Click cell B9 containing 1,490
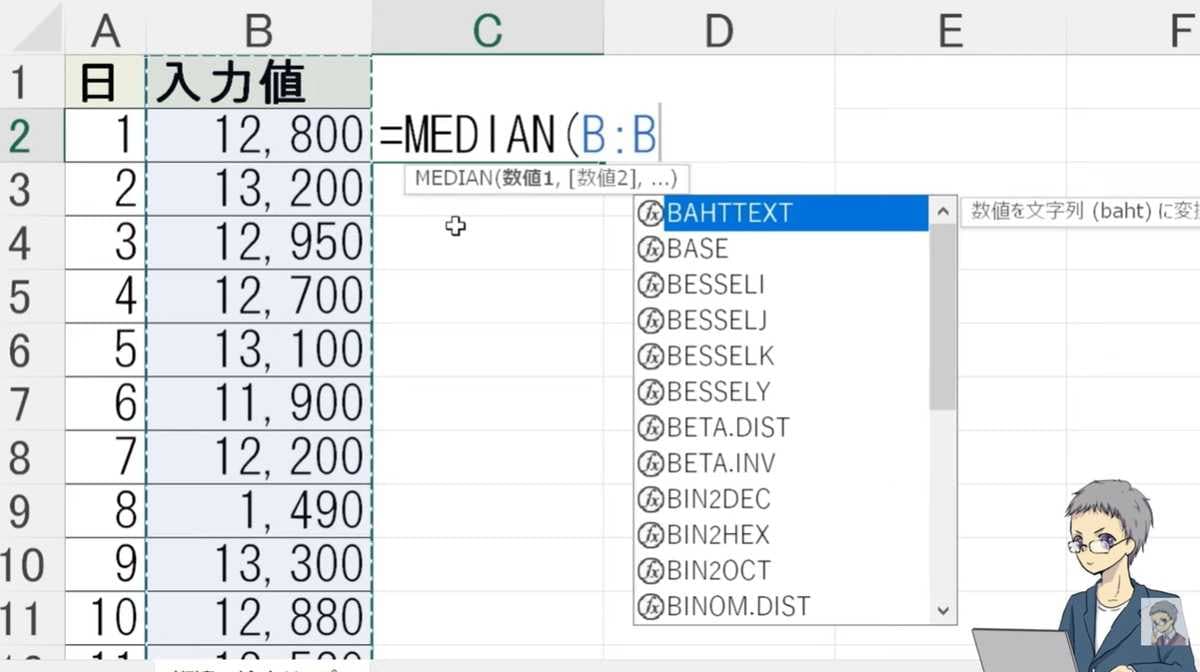 [258, 510]
